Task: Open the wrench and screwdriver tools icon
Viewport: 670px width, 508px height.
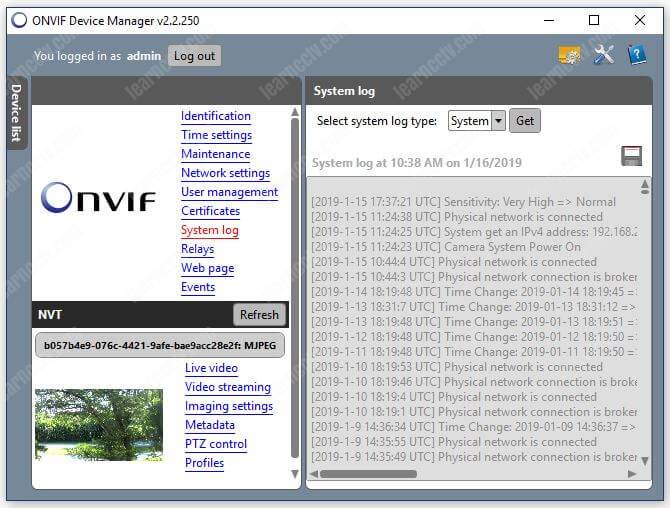Action: click(x=603, y=55)
